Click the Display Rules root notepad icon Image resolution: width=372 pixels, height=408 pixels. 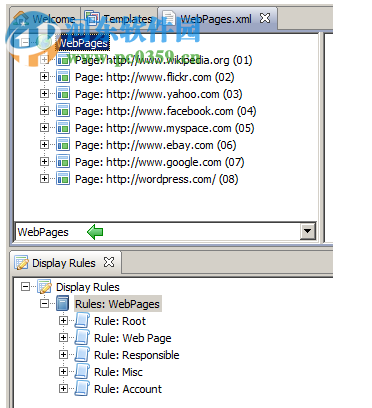tap(44, 287)
